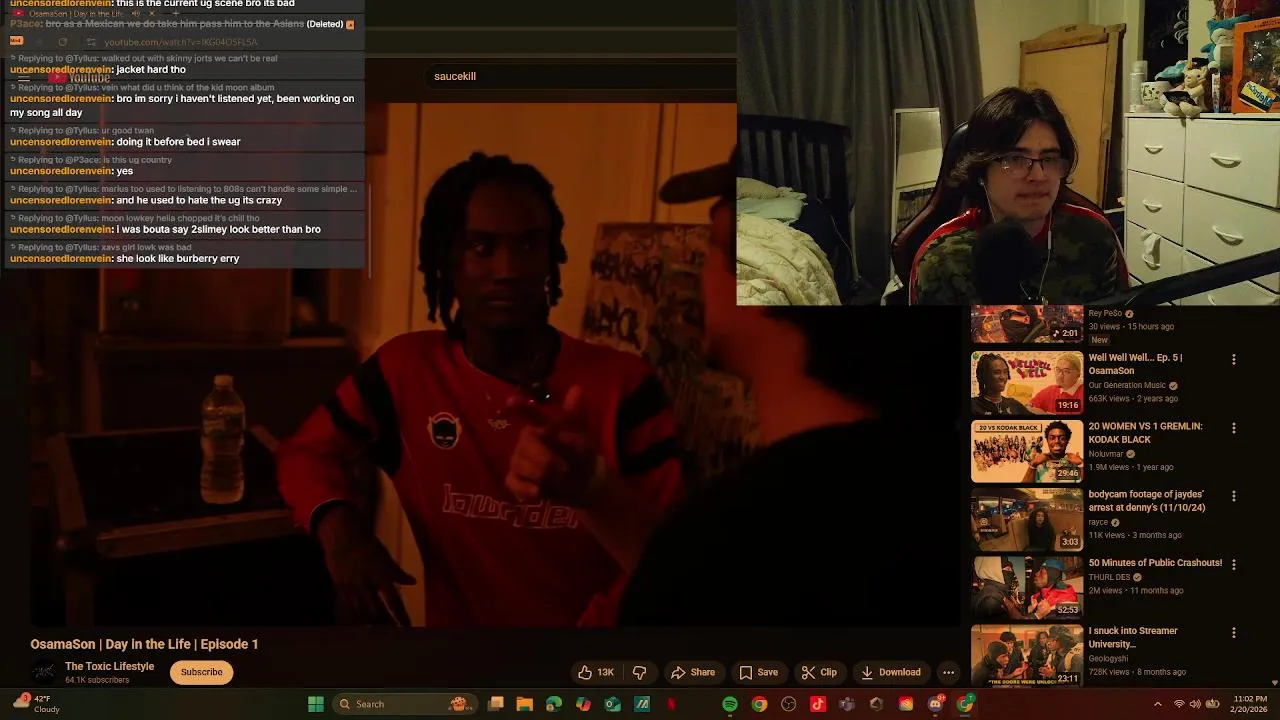Click the THURL DES channel name

tap(1109, 577)
